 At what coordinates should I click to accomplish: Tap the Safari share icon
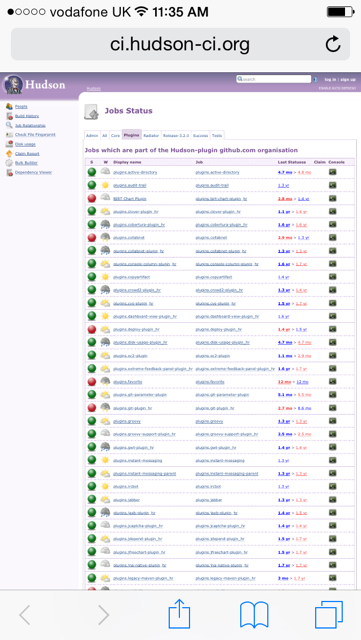click(180, 613)
